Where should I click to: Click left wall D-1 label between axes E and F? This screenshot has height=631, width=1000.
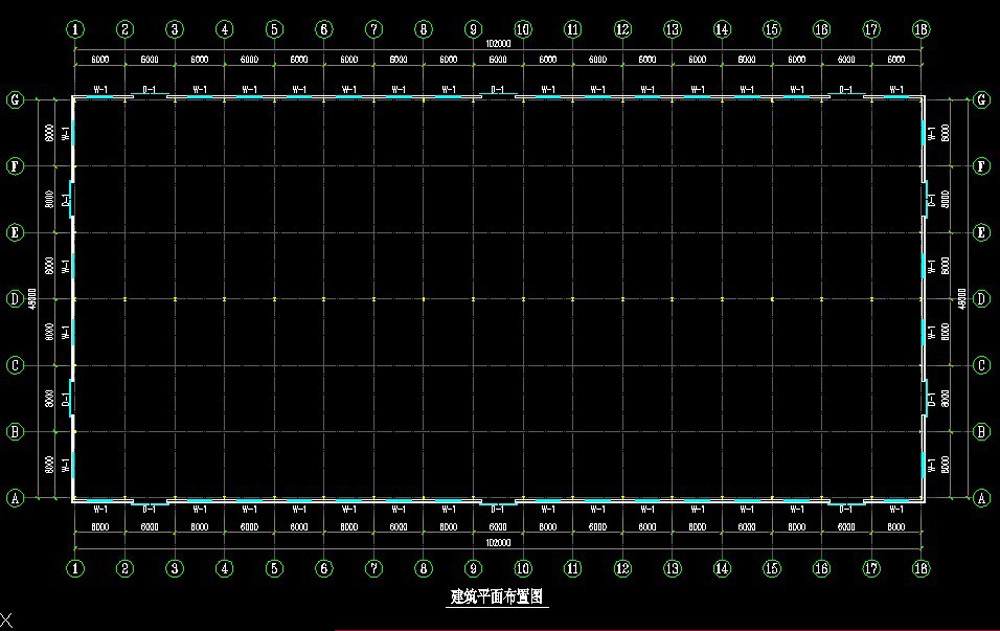(x=66, y=200)
